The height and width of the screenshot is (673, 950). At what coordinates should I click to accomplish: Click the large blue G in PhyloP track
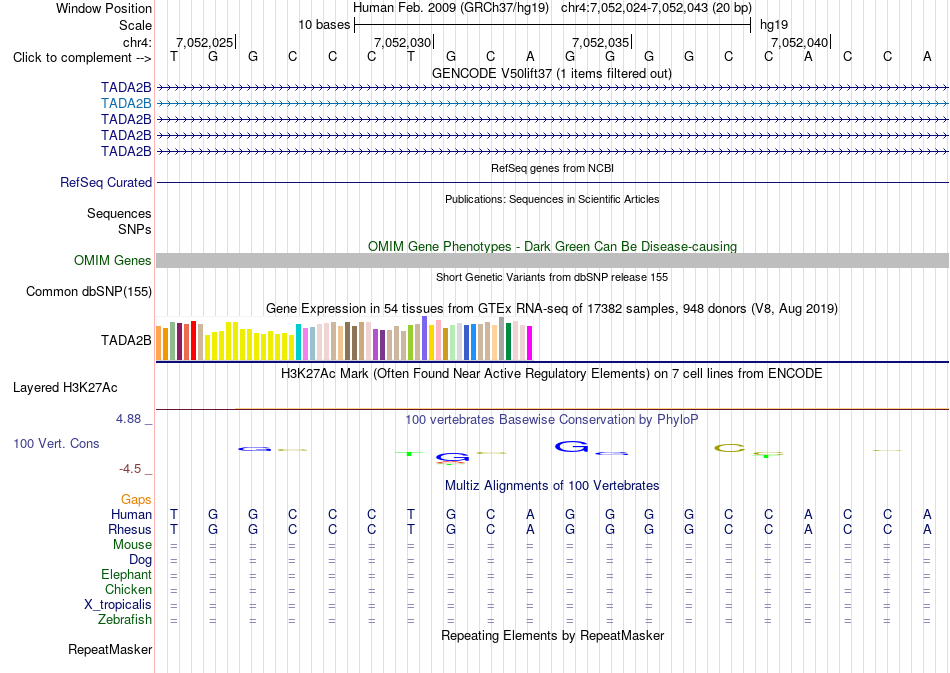point(571,447)
